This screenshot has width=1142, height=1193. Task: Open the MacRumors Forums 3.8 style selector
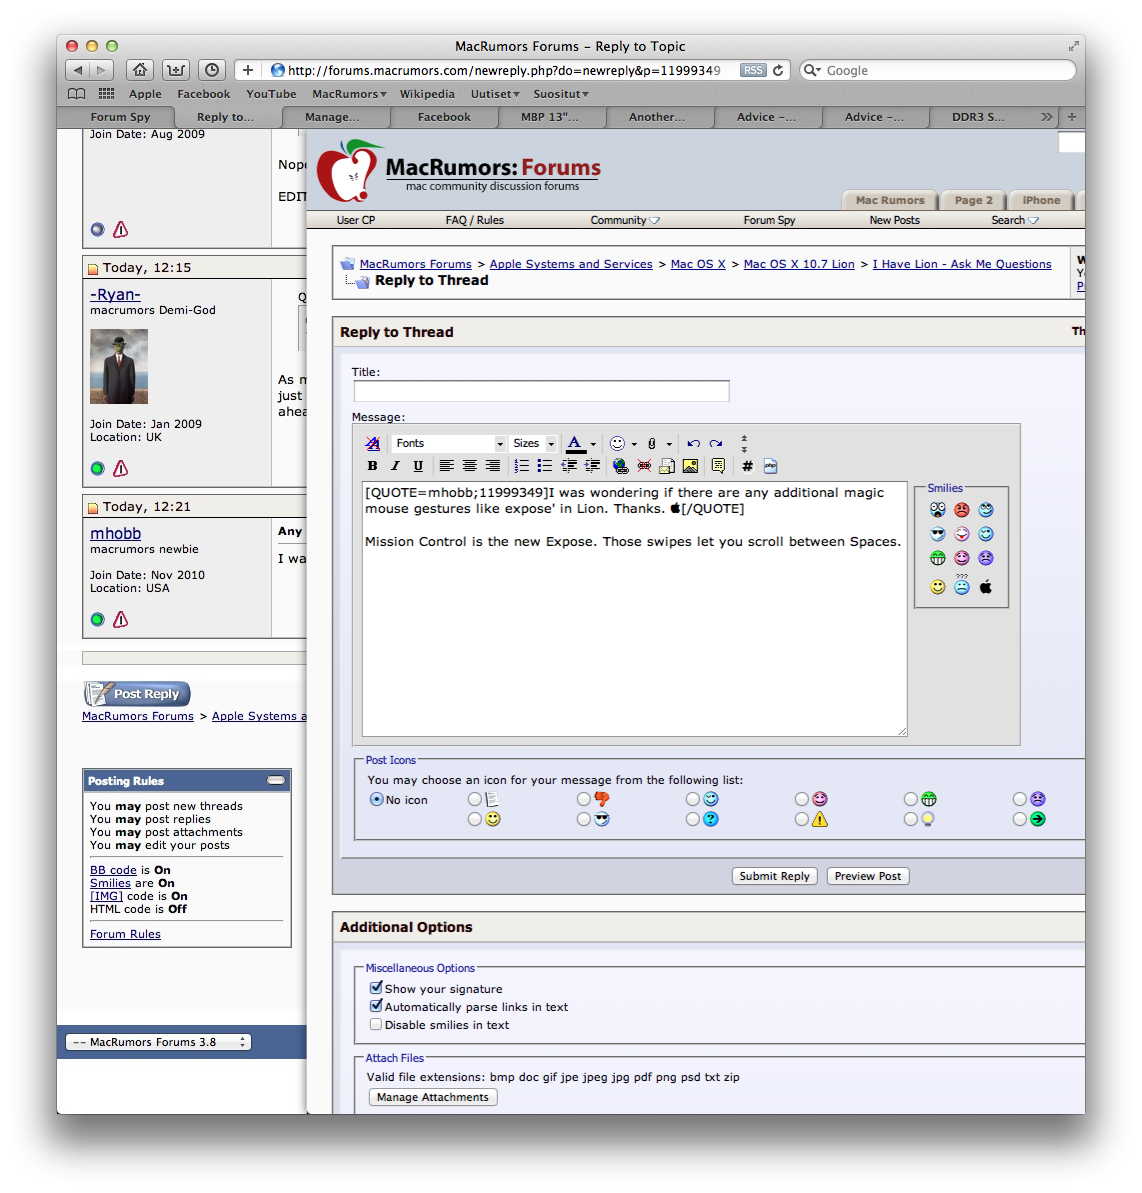click(158, 1042)
